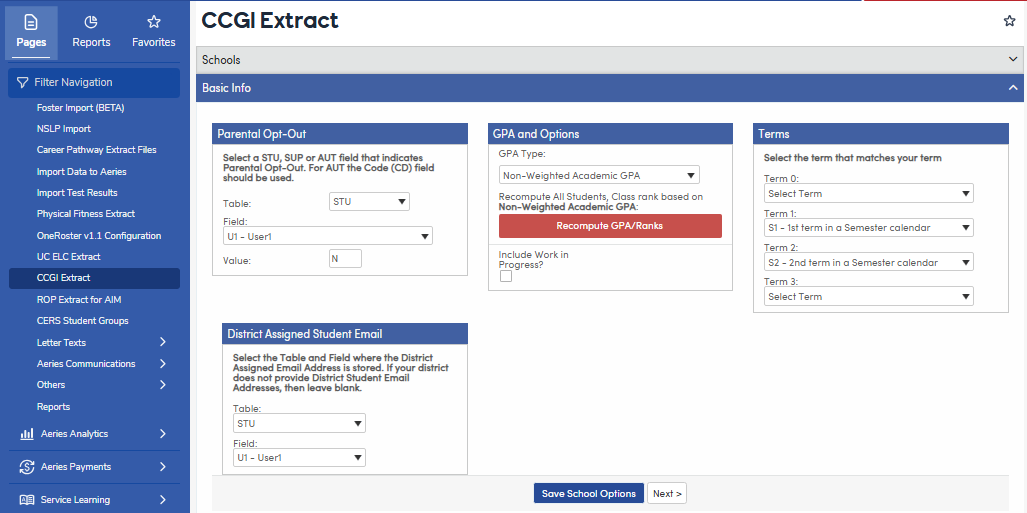
Task: Open the Favorites star icon
Action: tap(154, 22)
